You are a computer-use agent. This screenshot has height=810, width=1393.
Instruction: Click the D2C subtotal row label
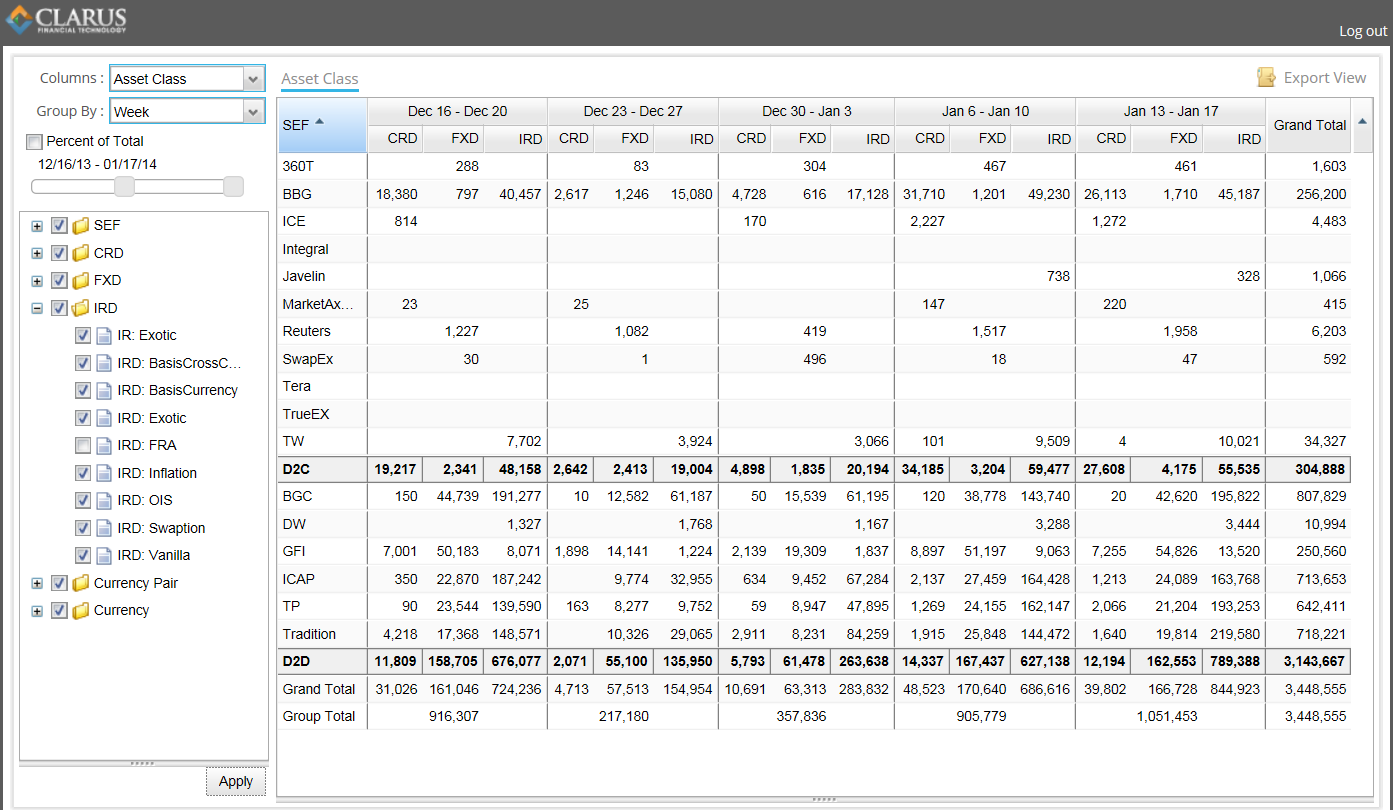click(x=298, y=468)
